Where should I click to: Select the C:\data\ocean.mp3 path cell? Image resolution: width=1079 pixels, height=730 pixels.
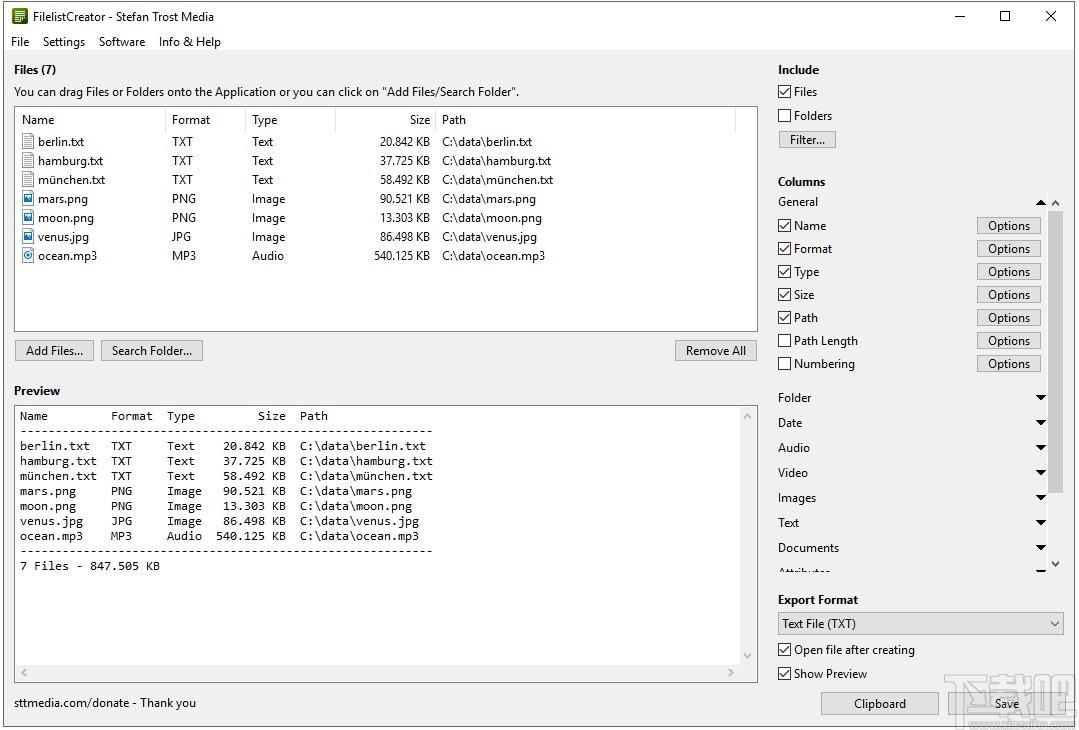point(493,256)
